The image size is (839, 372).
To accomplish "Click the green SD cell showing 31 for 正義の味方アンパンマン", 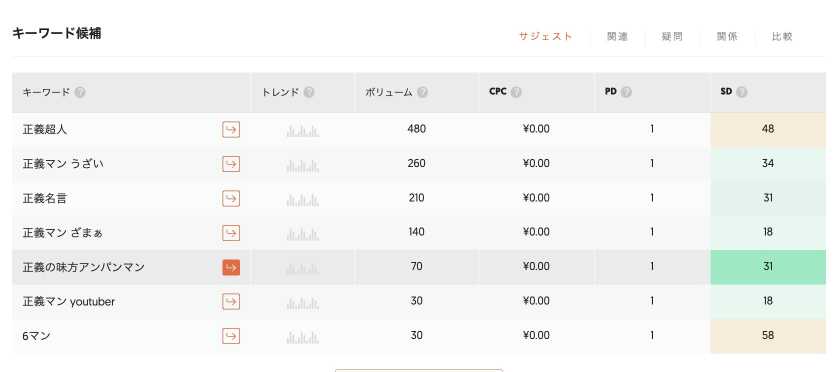I will point(768,267).
